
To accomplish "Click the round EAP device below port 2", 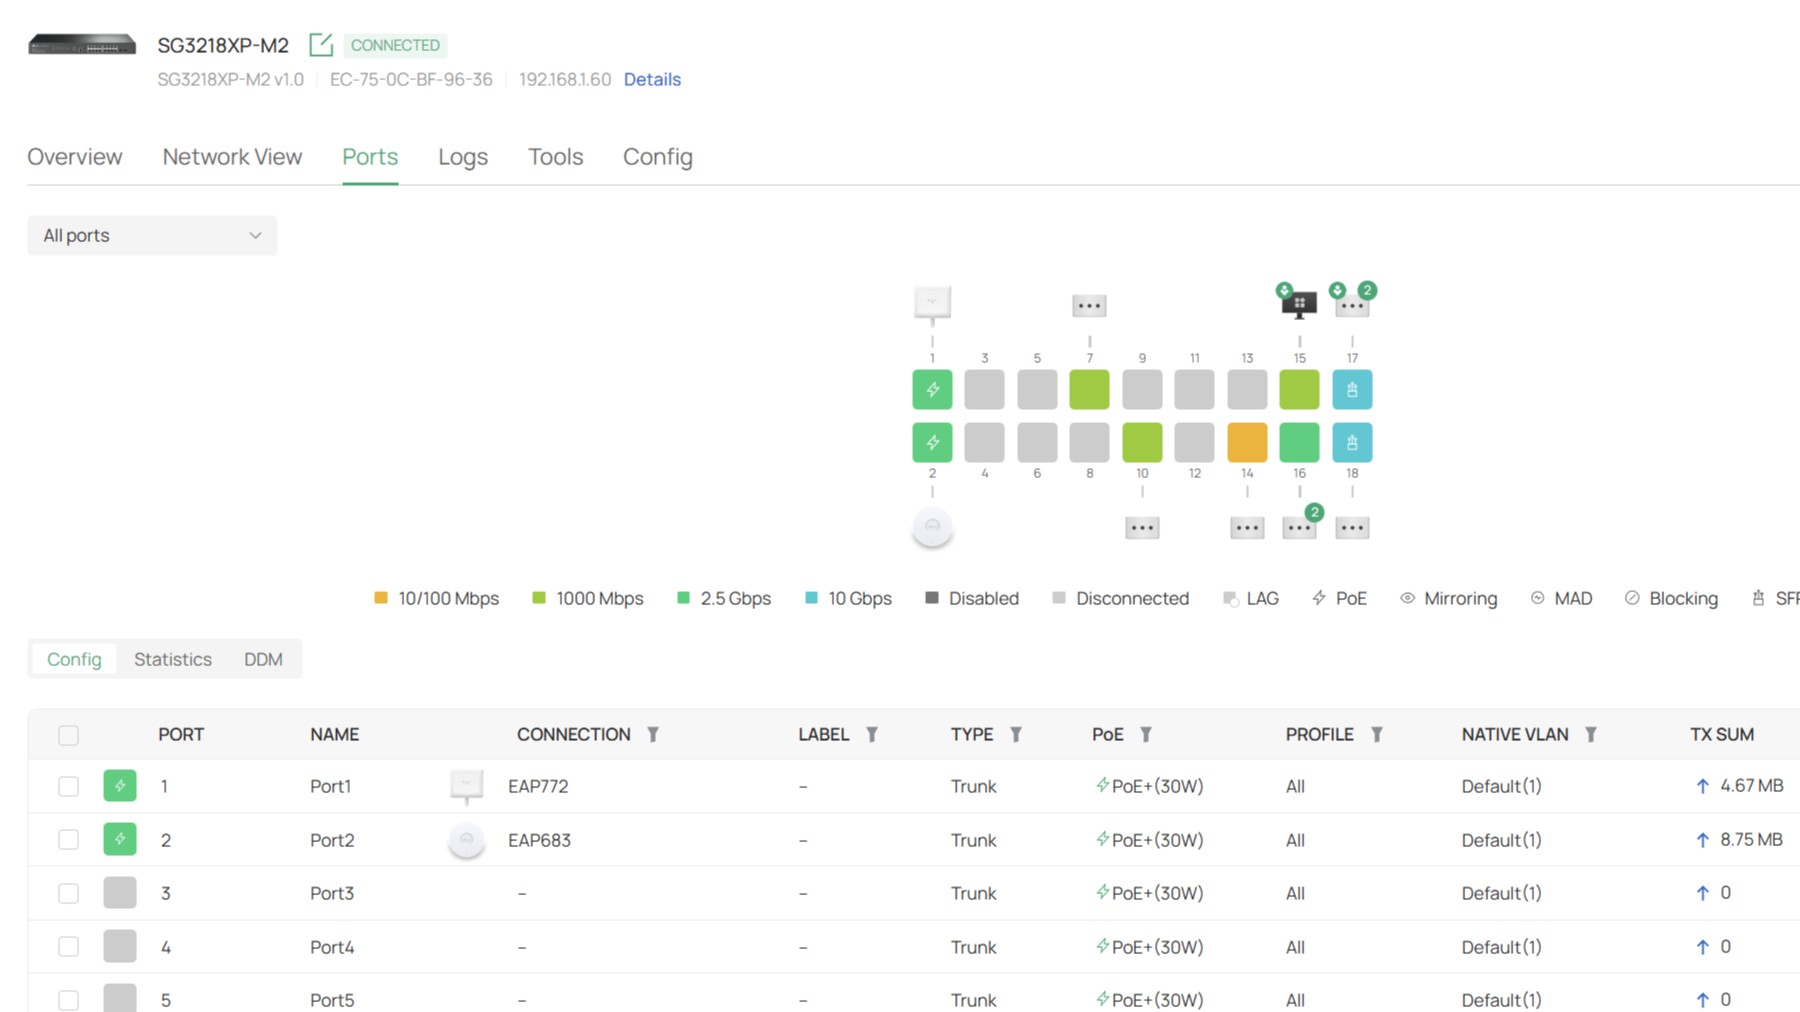I will click(932, 527).
